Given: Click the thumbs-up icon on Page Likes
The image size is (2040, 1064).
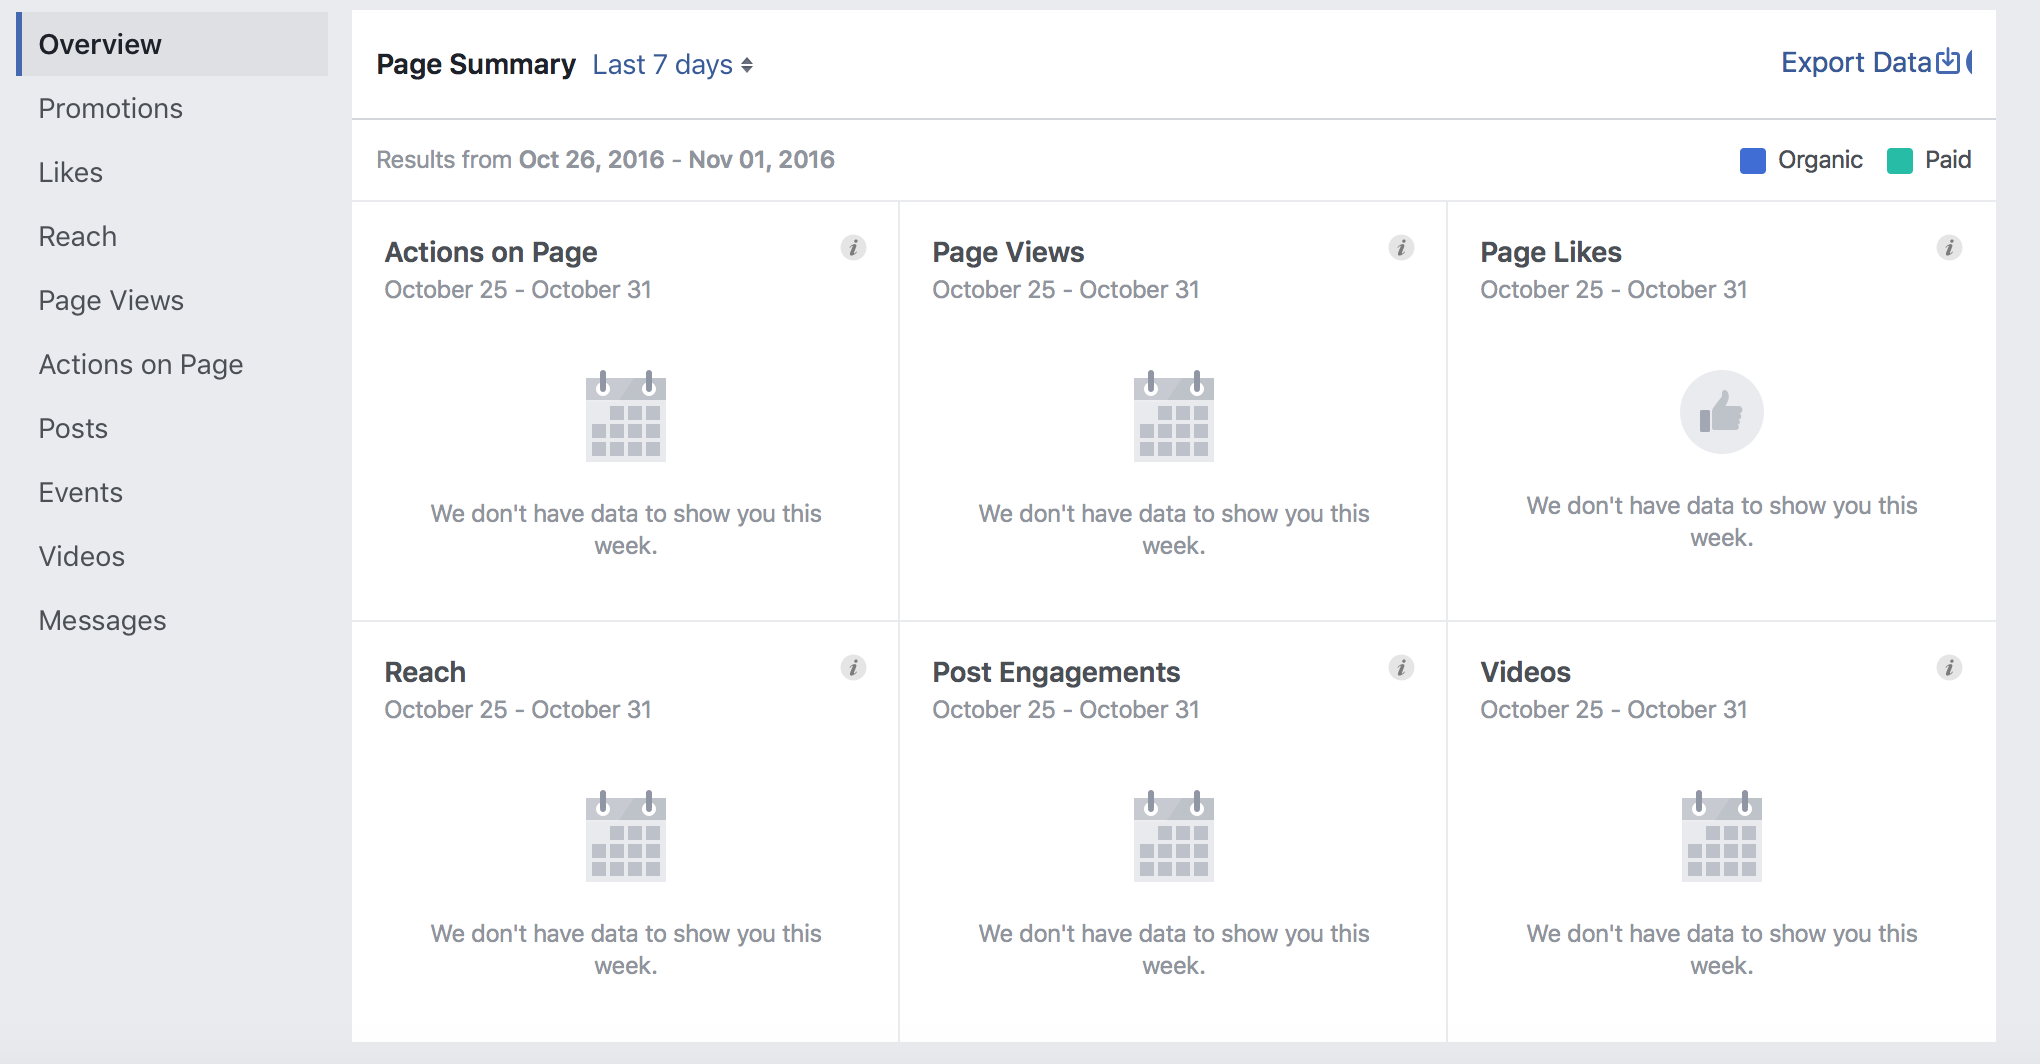Looking at the screenshot, I should pos(1722,411).
